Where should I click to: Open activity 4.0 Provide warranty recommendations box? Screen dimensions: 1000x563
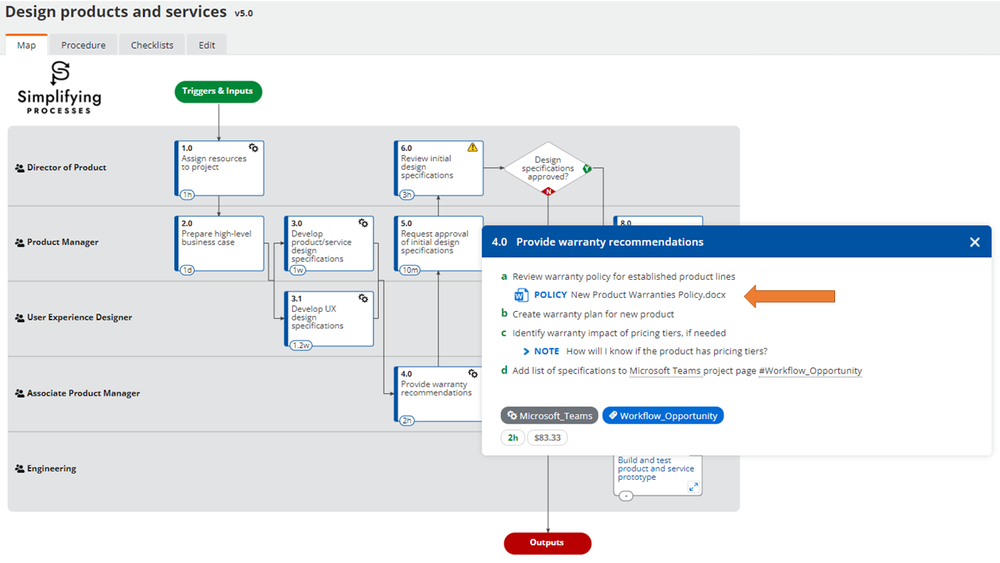439,394
